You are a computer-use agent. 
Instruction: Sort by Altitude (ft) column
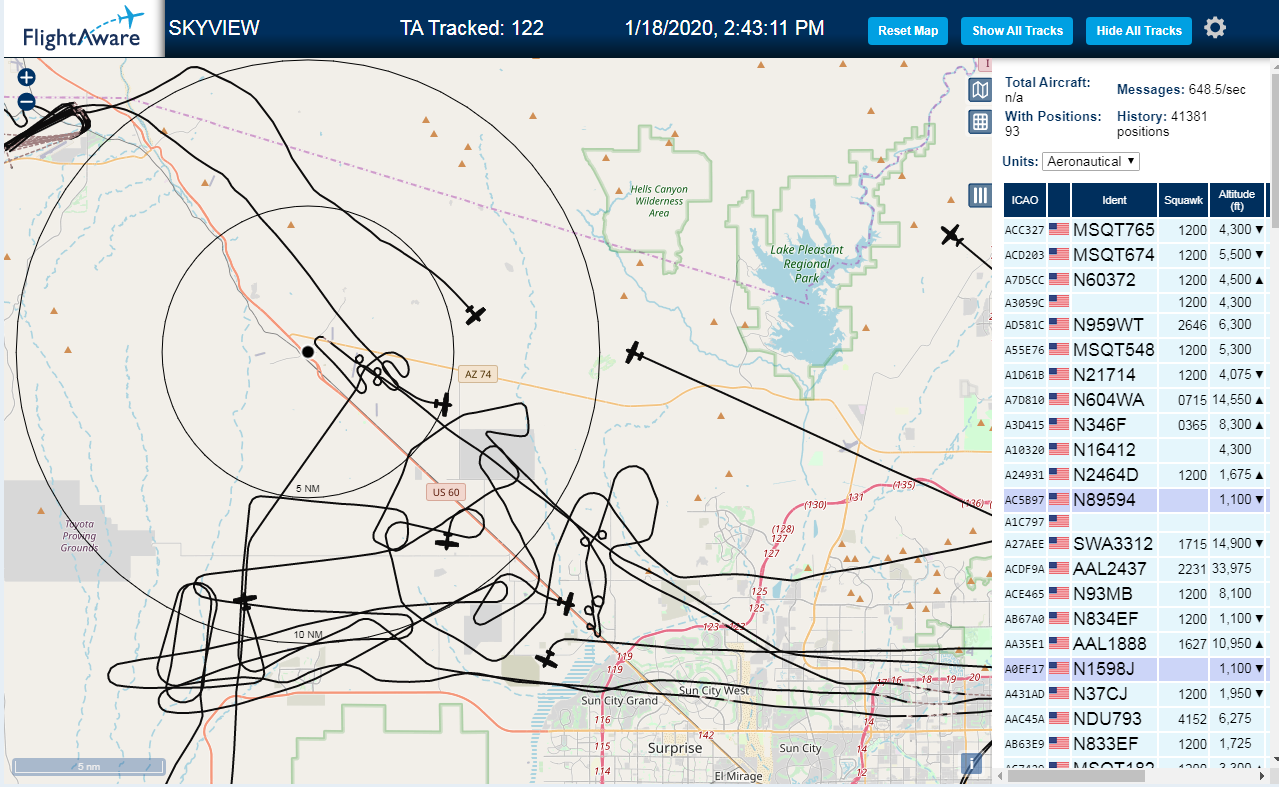click(1237, 200)
